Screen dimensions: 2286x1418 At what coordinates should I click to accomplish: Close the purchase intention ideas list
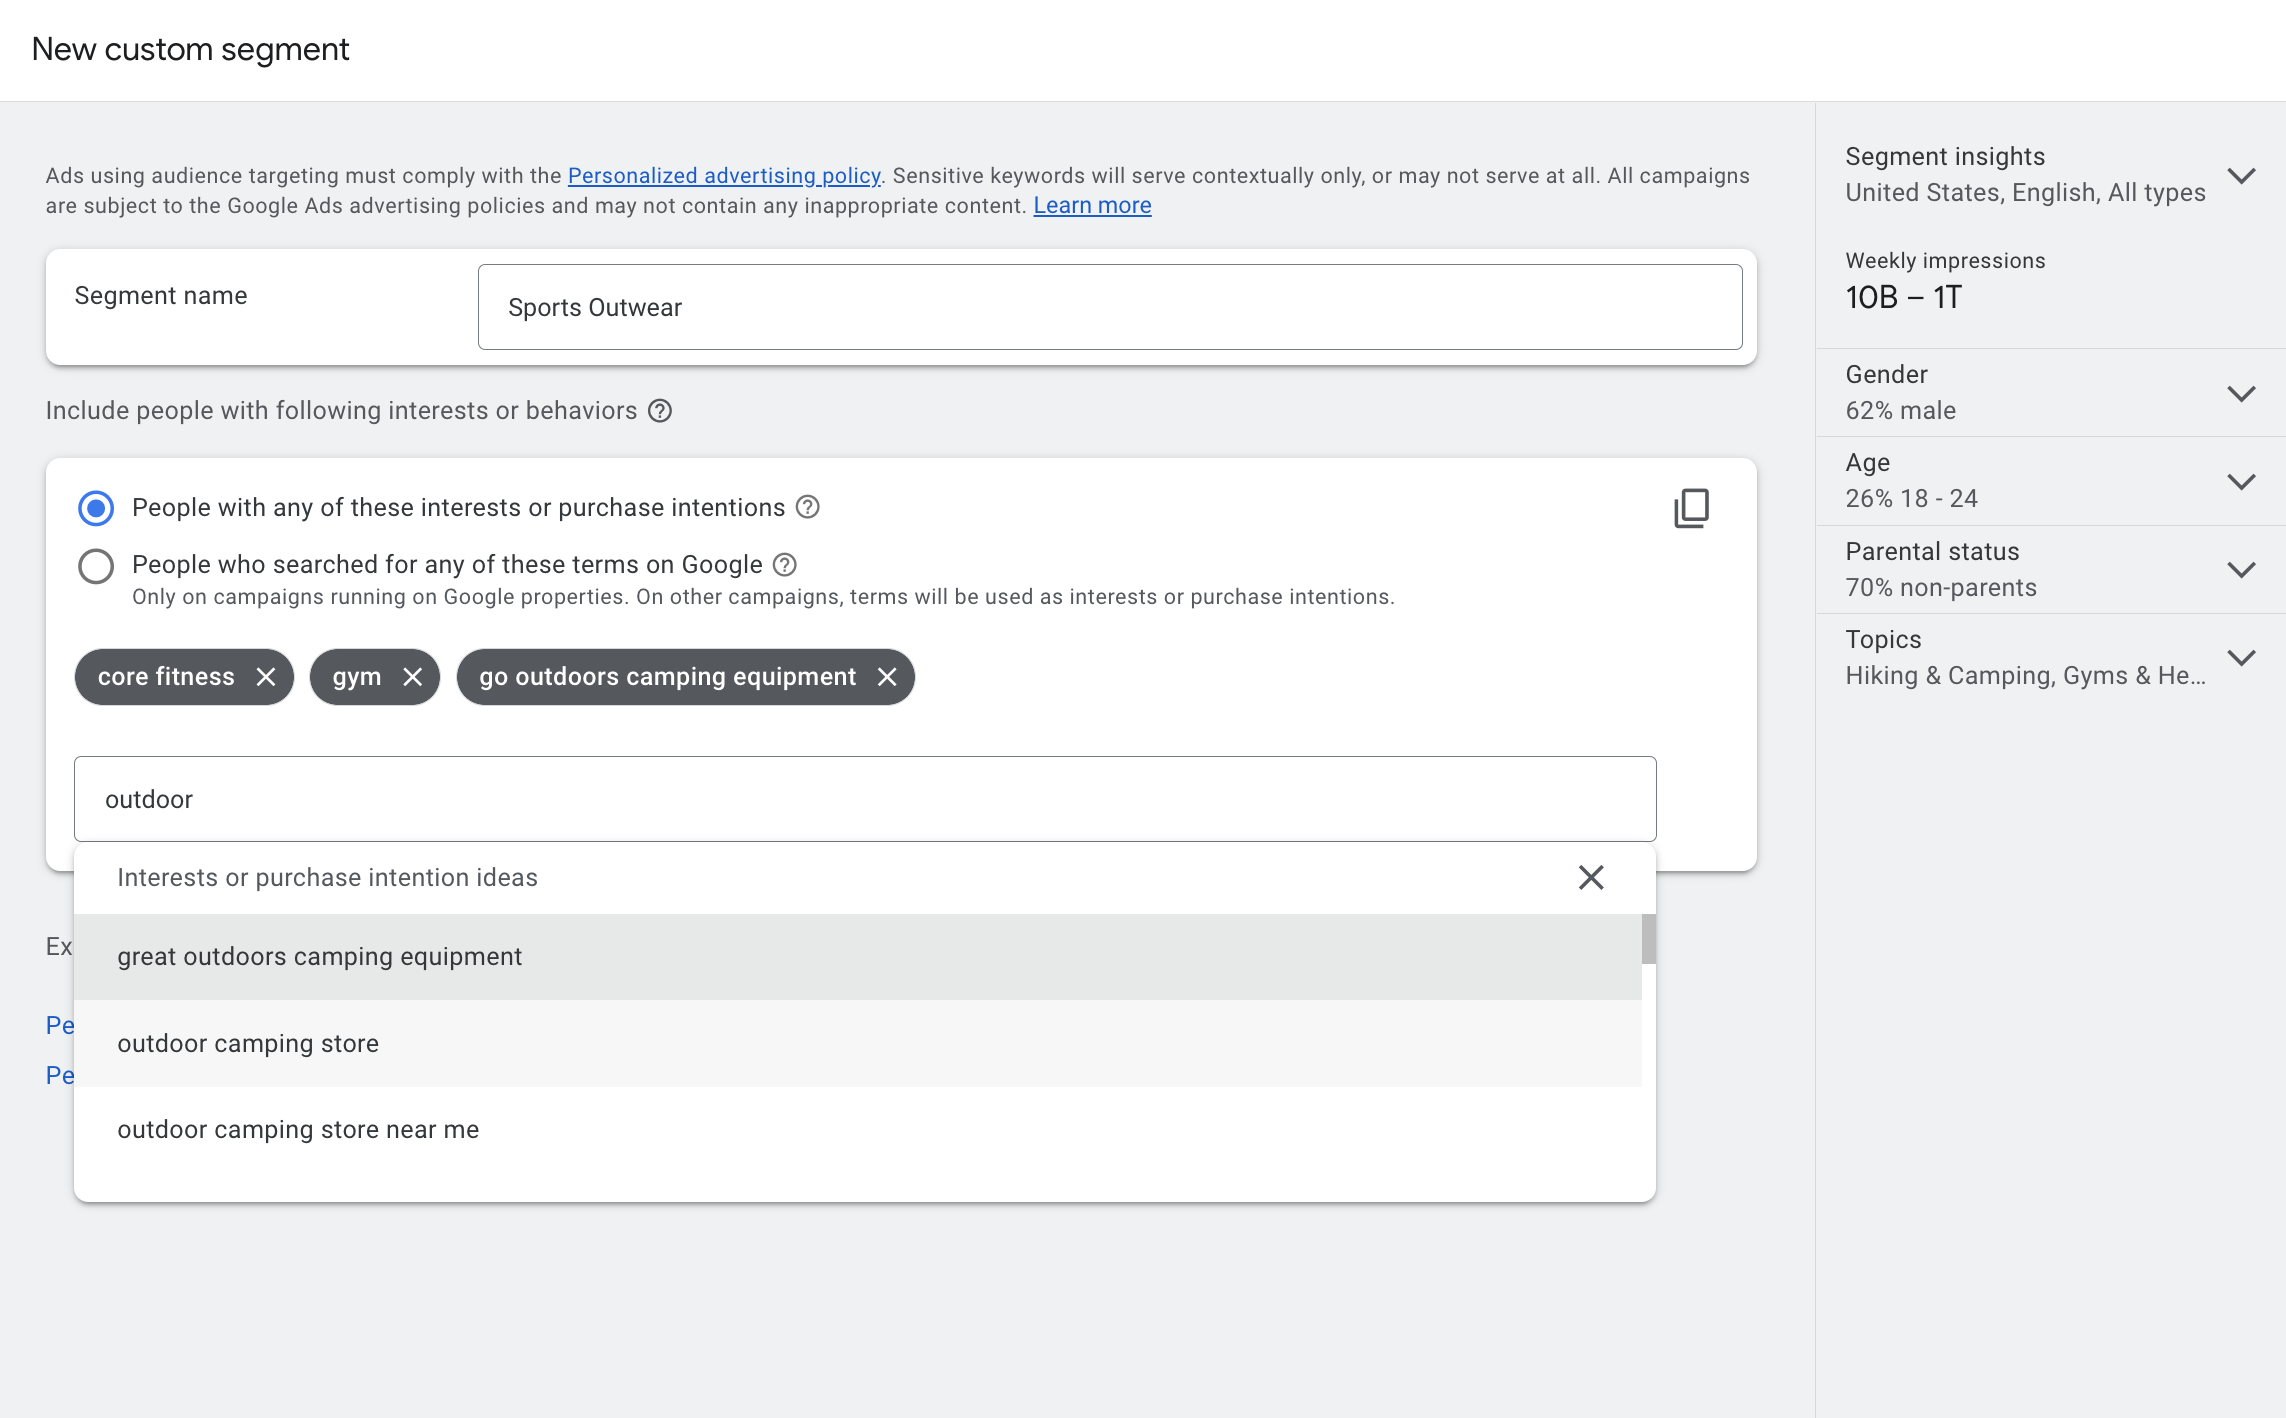point(1590,877)
